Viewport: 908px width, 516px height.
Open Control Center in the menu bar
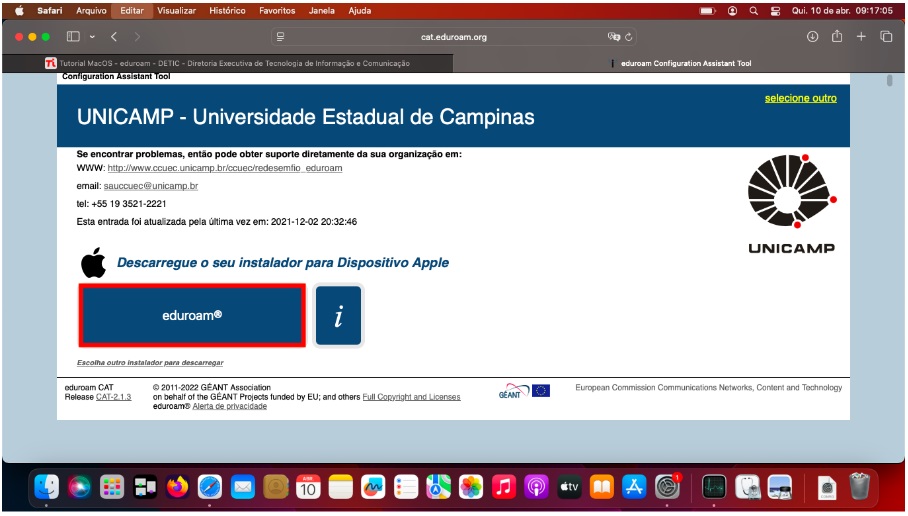pos(775,10)
